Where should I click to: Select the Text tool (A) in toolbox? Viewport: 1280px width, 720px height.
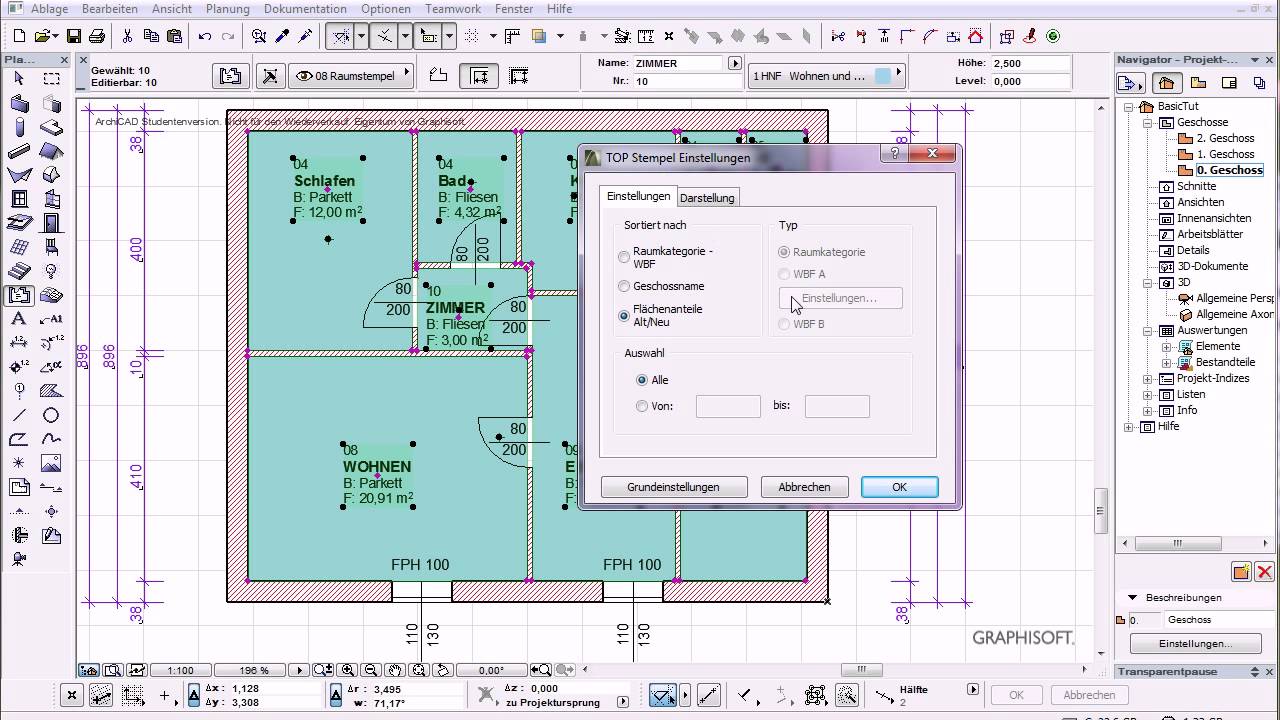(x=19, y=319)
